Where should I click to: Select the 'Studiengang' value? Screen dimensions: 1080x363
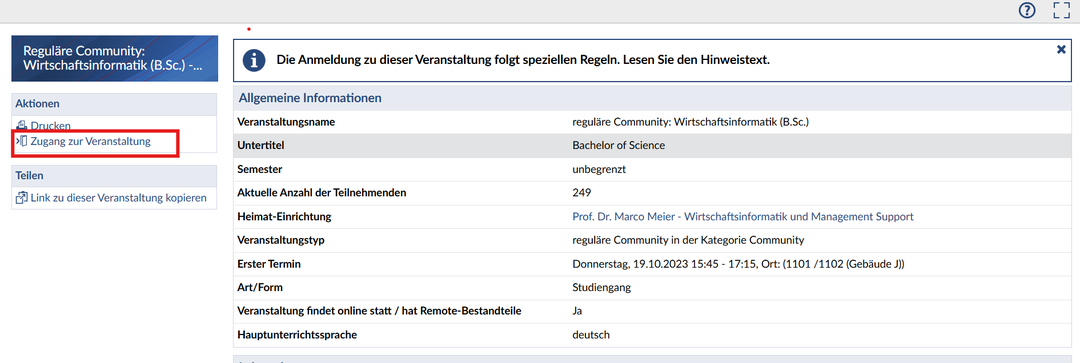[x=601, y=287]
